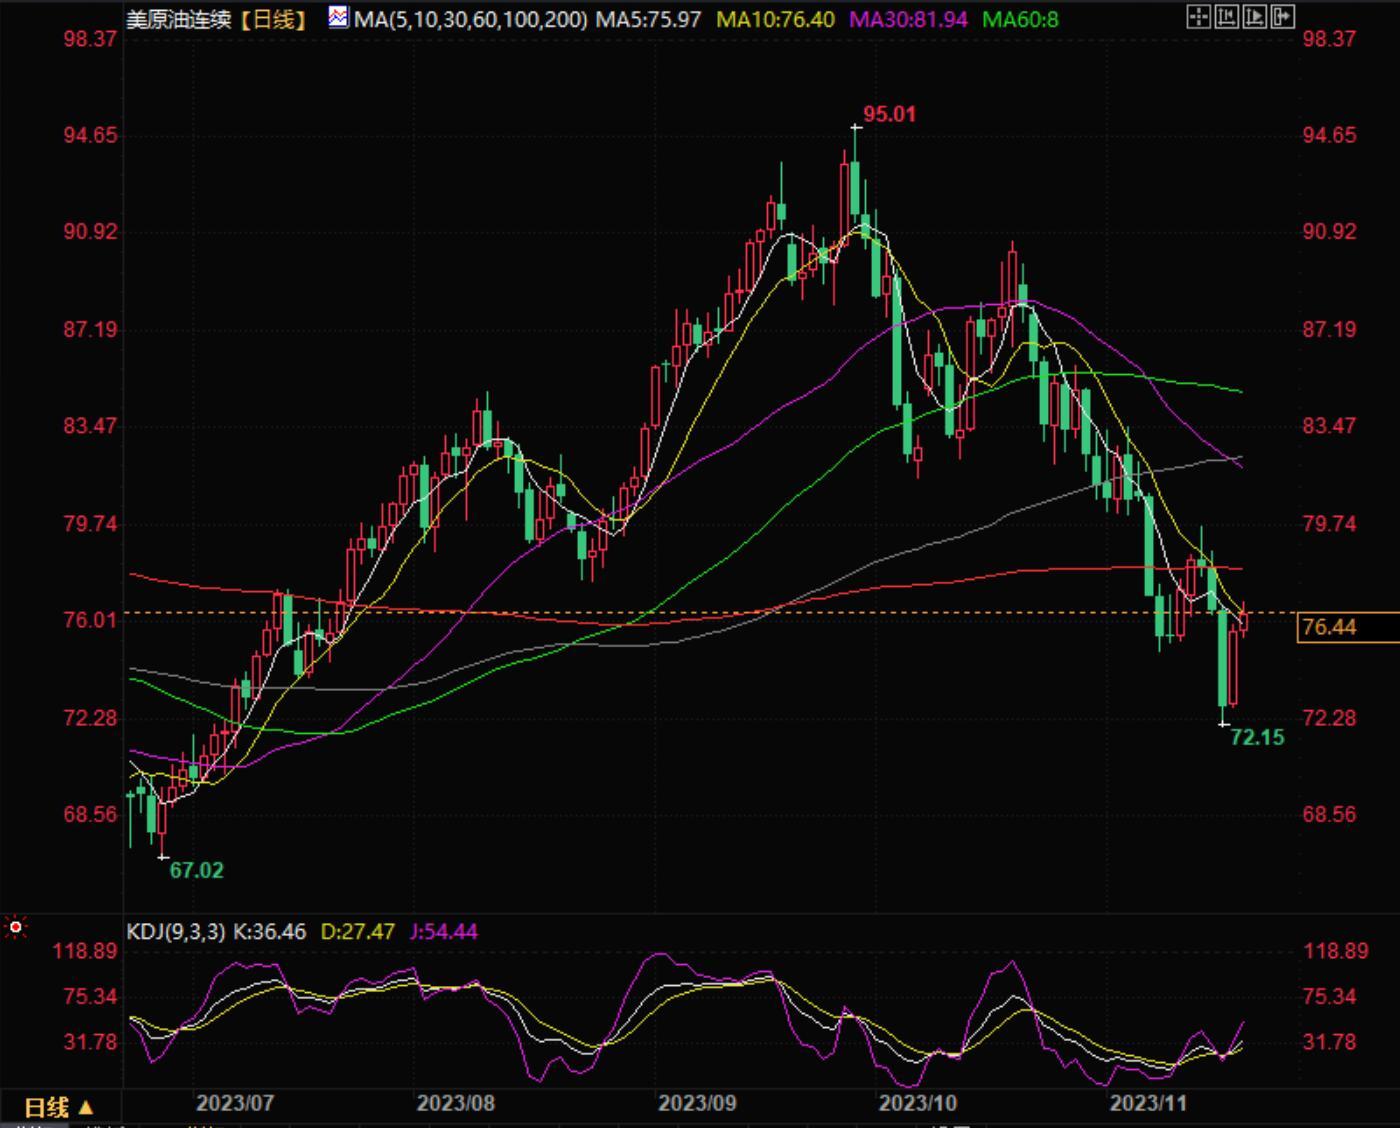1400x1128 pixels.
Task: Click the jump-to-chart-start icon
Action: (x=1226, y=17)
